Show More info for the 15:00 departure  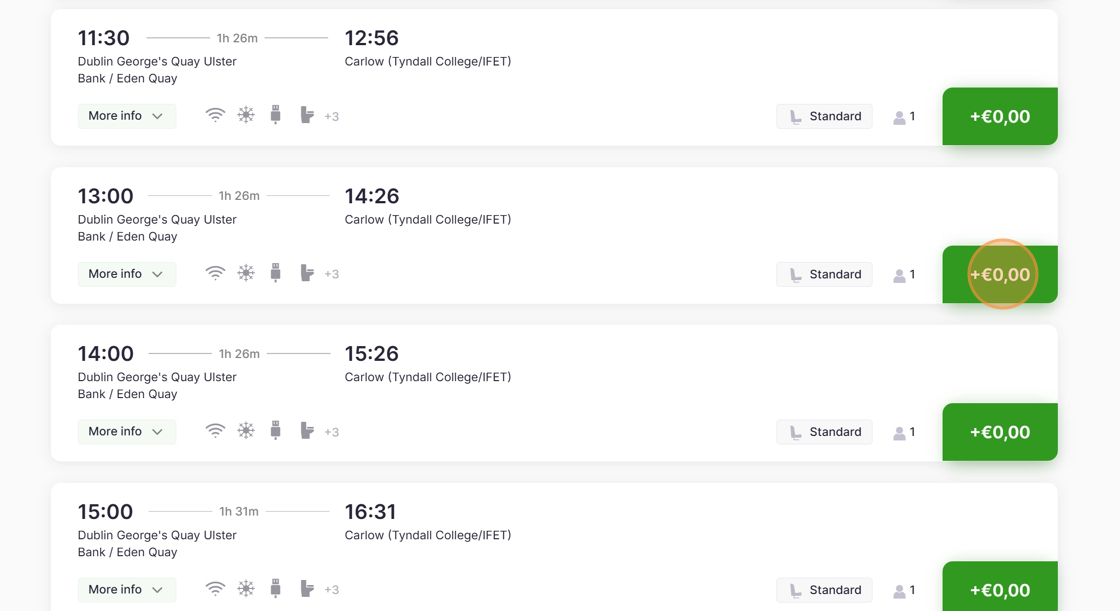[126, 590]
